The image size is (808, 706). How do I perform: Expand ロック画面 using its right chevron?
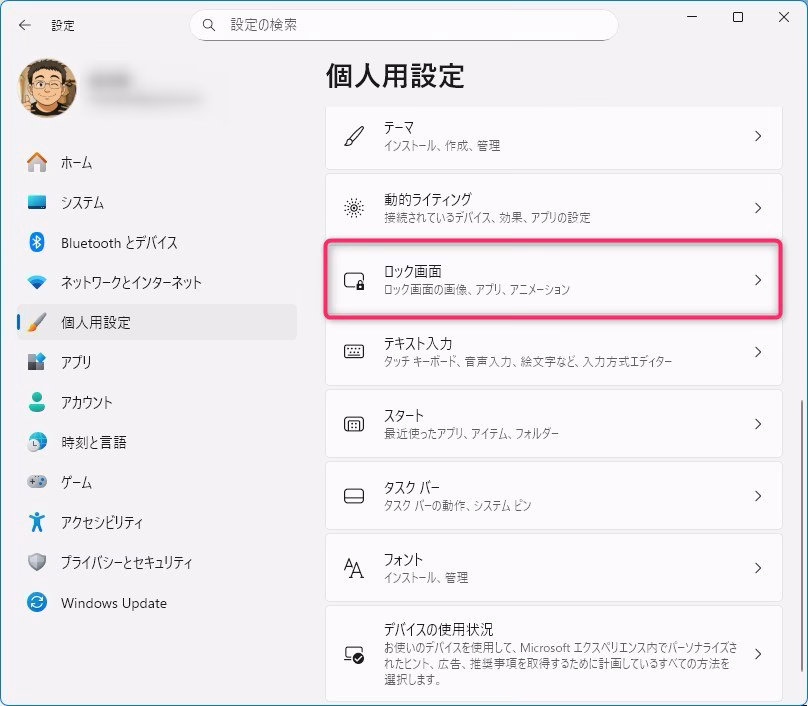(x=757, y=280)
